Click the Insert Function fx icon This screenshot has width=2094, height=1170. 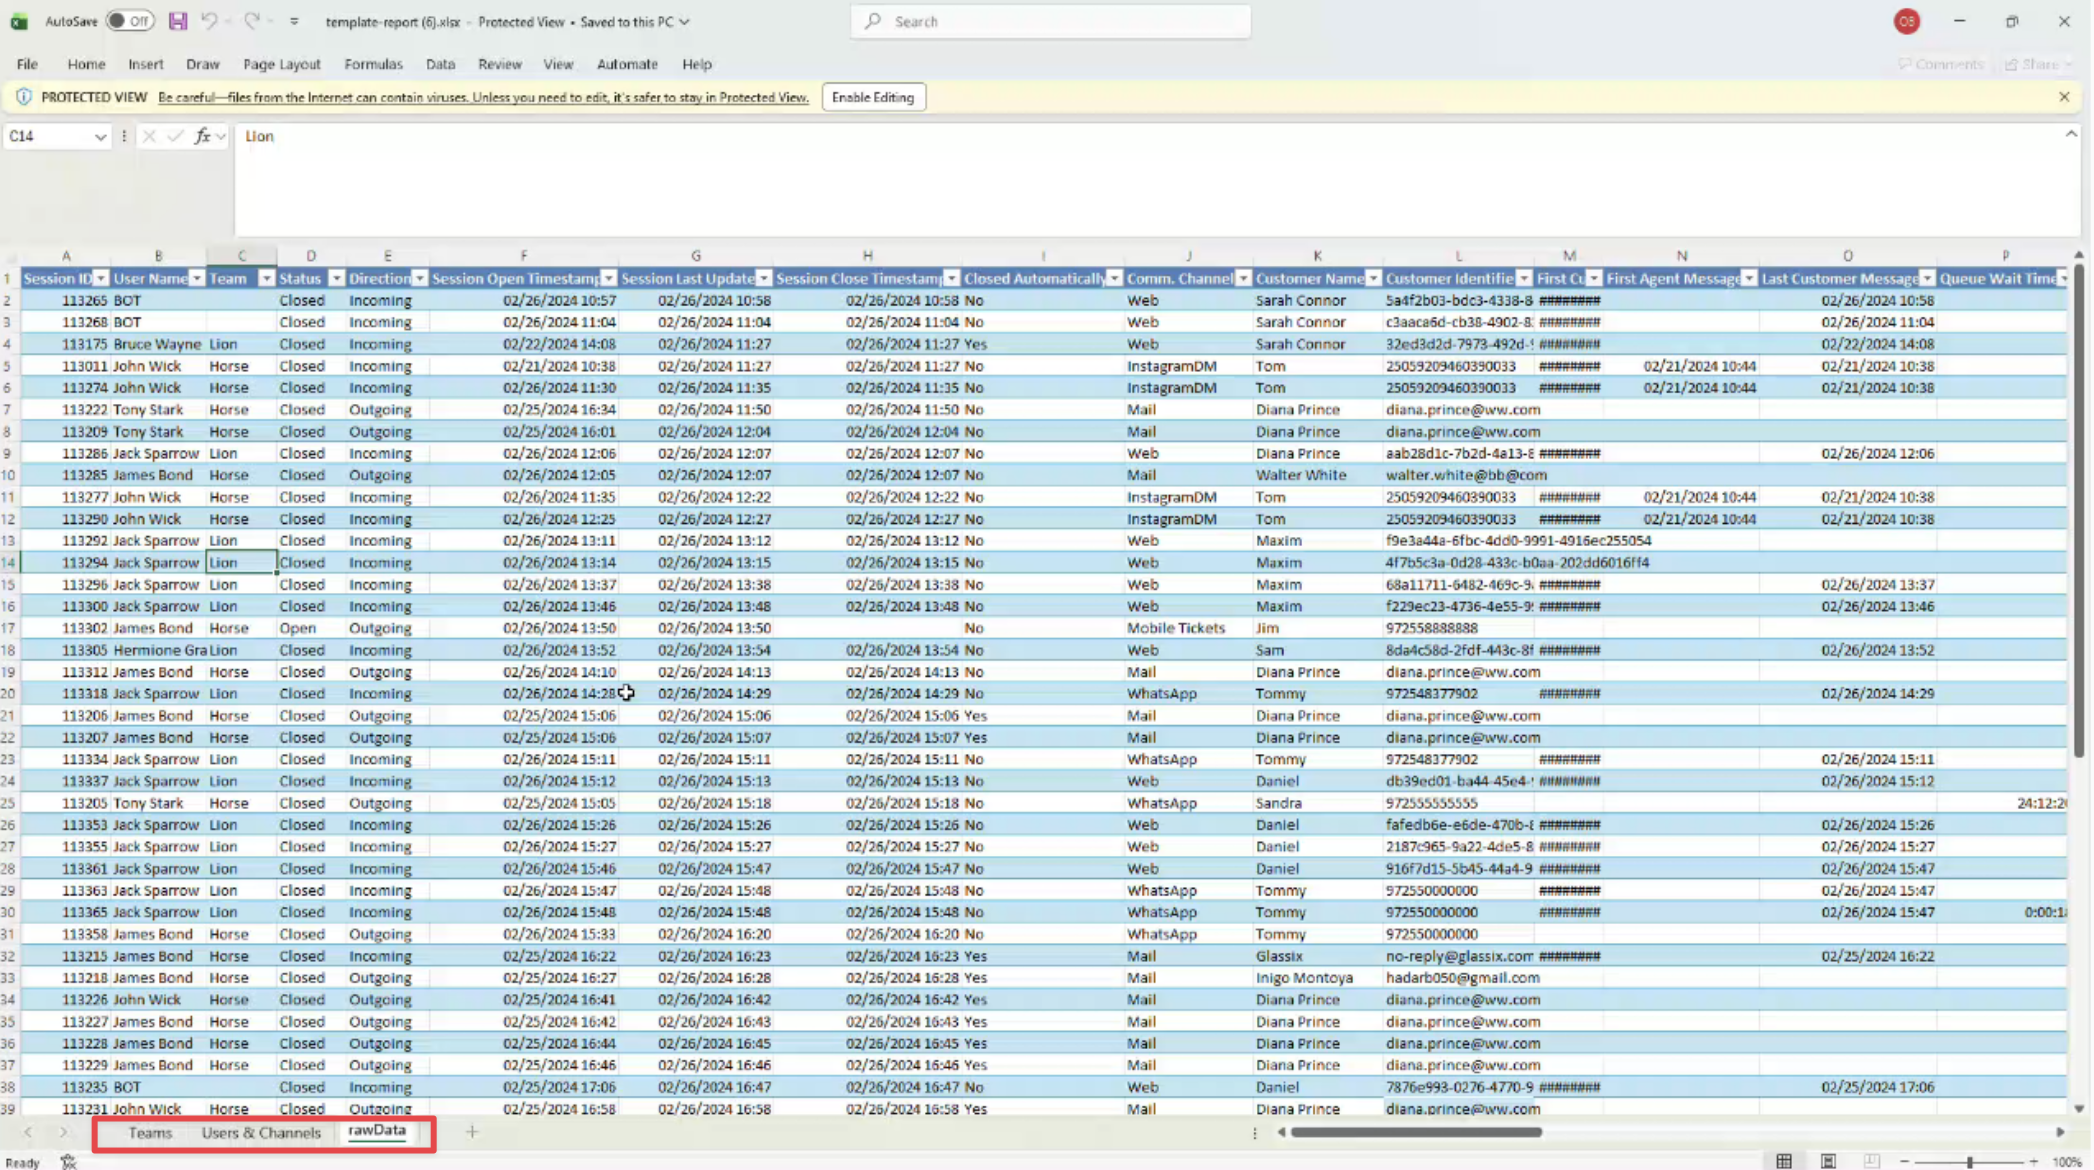click(x=203, y=136)
